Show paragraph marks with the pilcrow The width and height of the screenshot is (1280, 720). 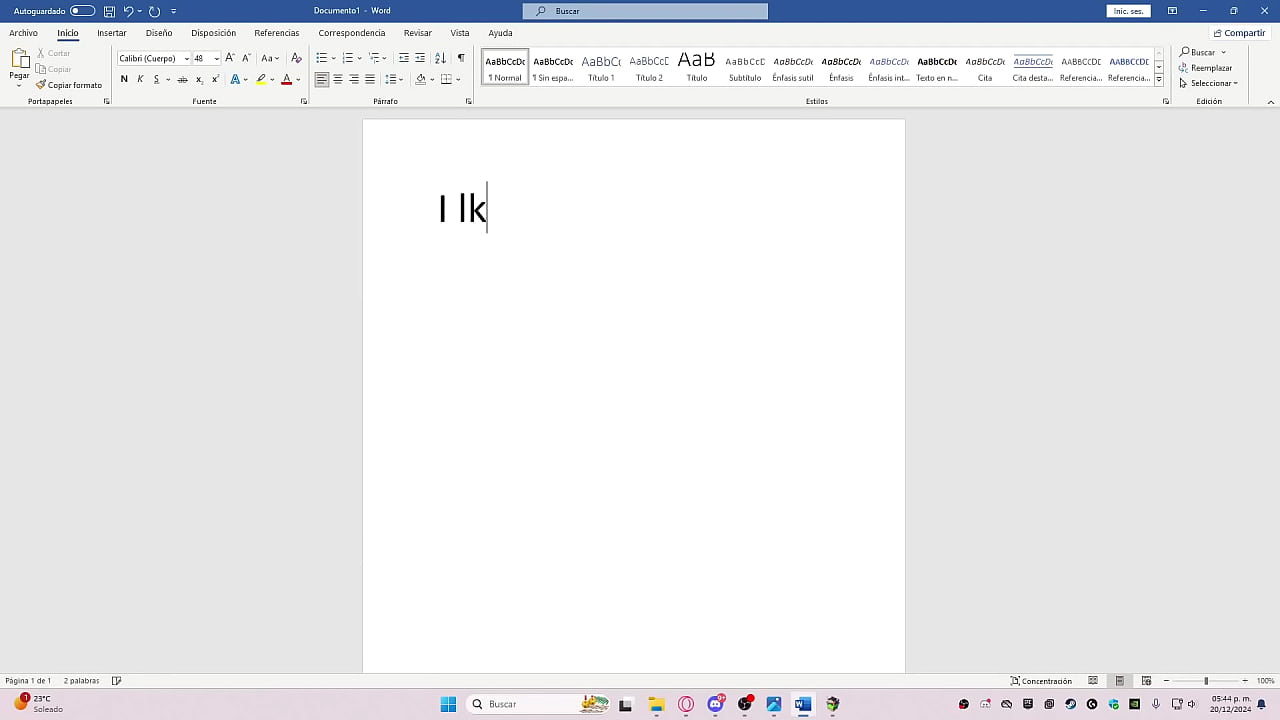(x=461, y=58)
